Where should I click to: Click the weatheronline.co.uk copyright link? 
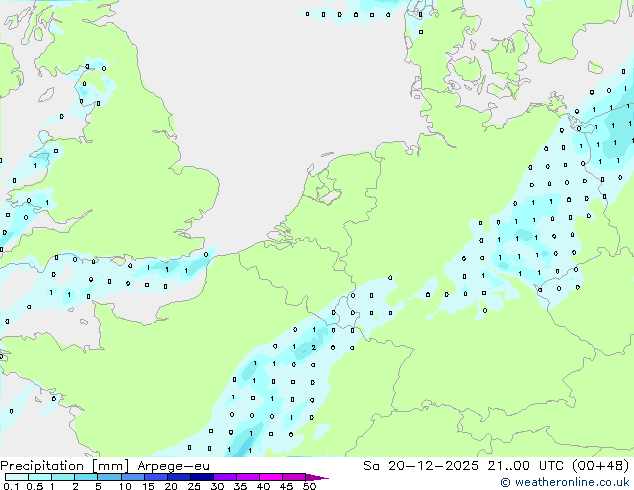[565, 482]
